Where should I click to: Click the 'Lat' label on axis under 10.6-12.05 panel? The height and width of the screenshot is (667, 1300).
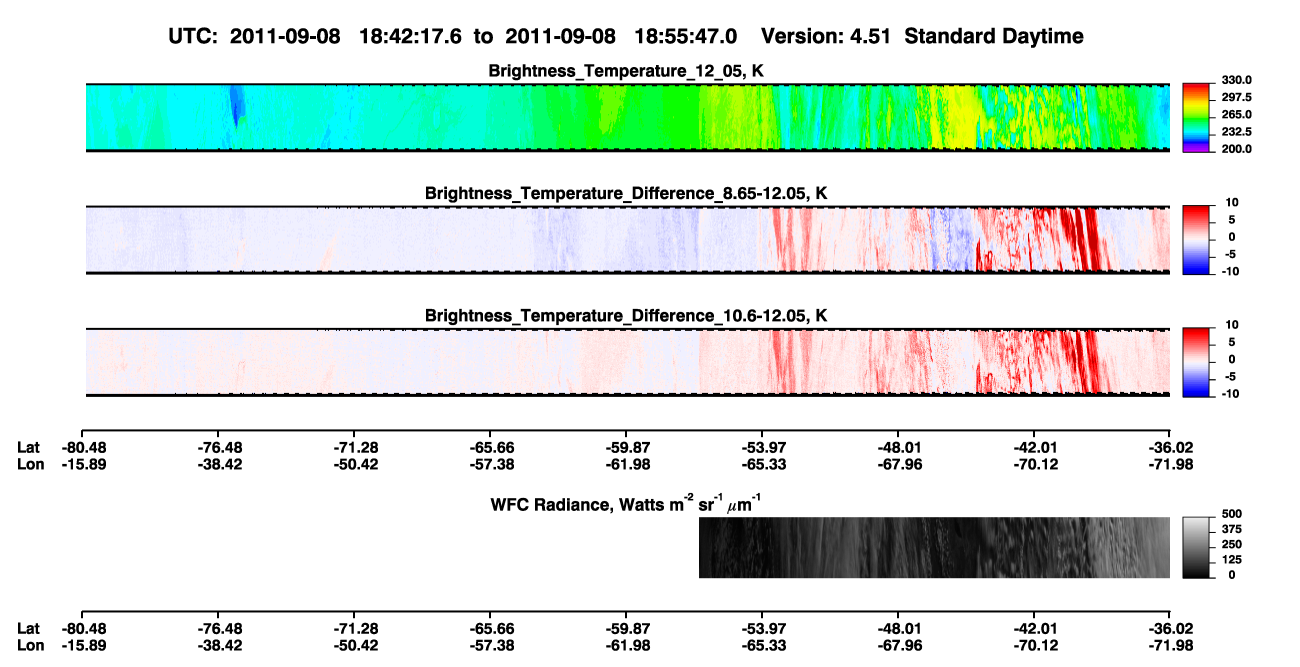pyautogui.click(x=28, y=448)
